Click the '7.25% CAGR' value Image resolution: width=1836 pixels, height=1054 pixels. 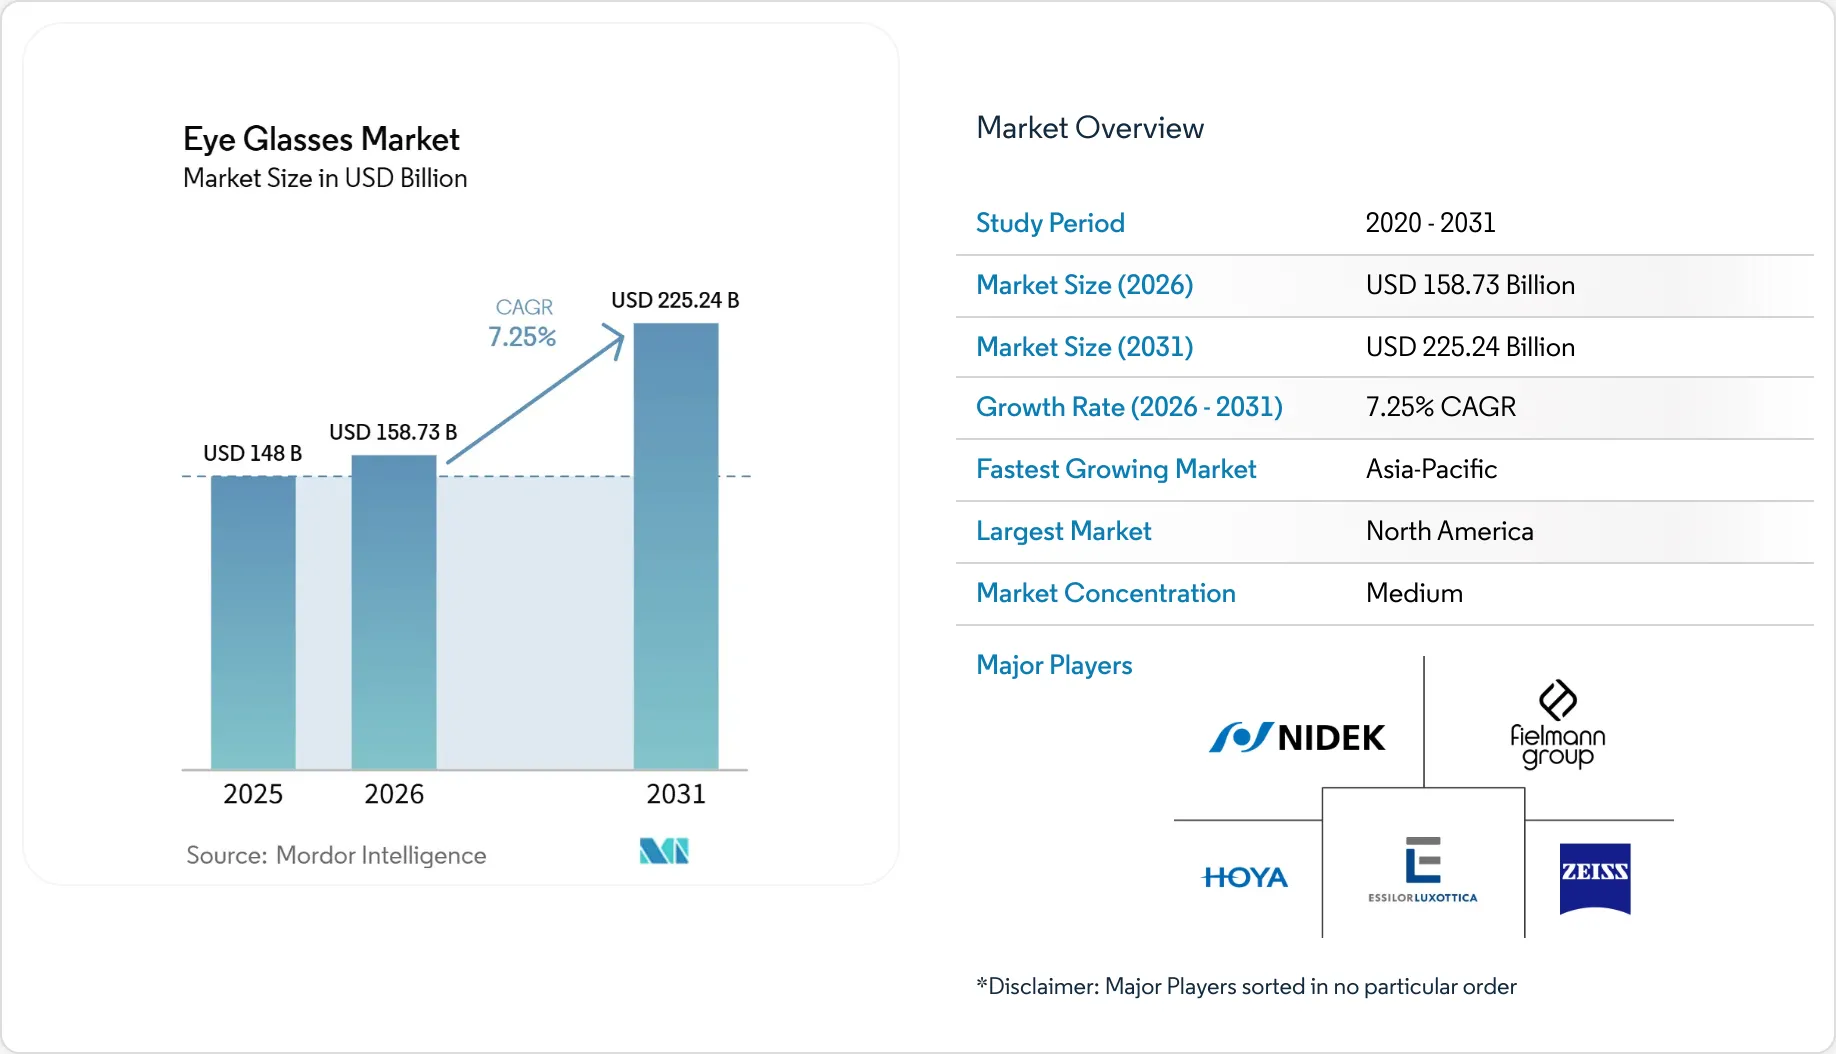point(1441,407)
